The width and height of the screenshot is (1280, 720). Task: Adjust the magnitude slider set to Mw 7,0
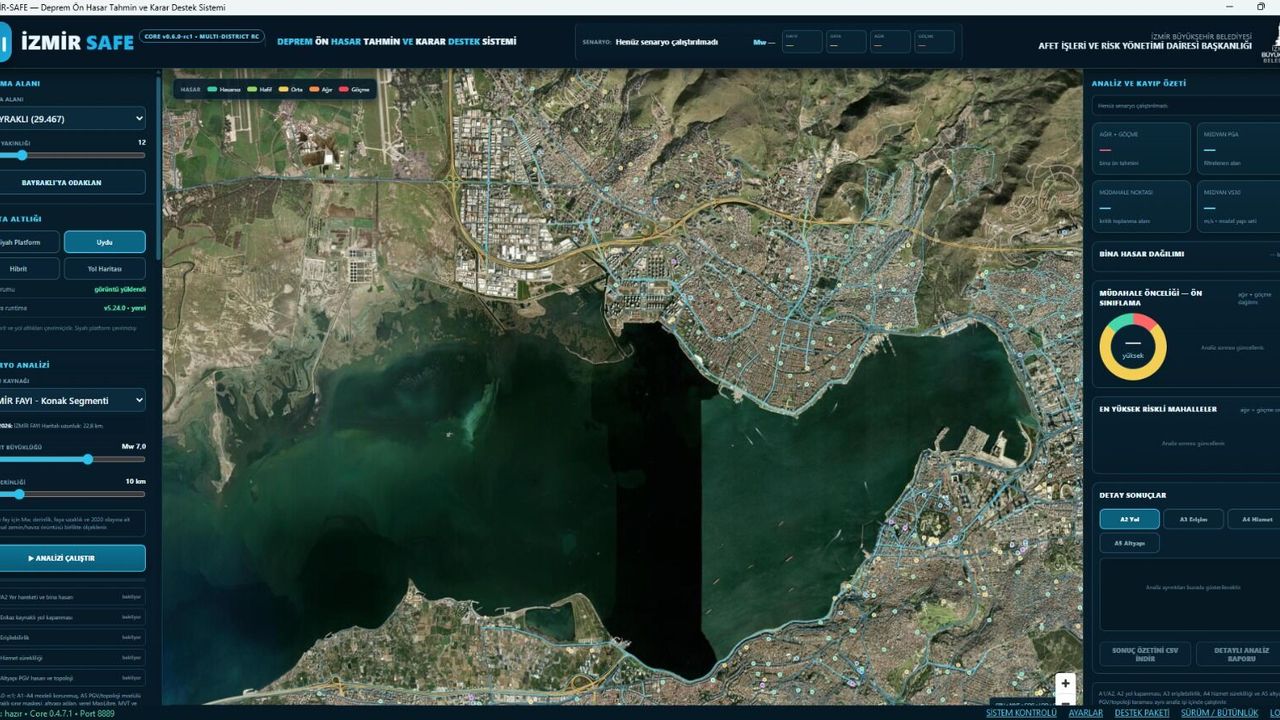point(72,459)
